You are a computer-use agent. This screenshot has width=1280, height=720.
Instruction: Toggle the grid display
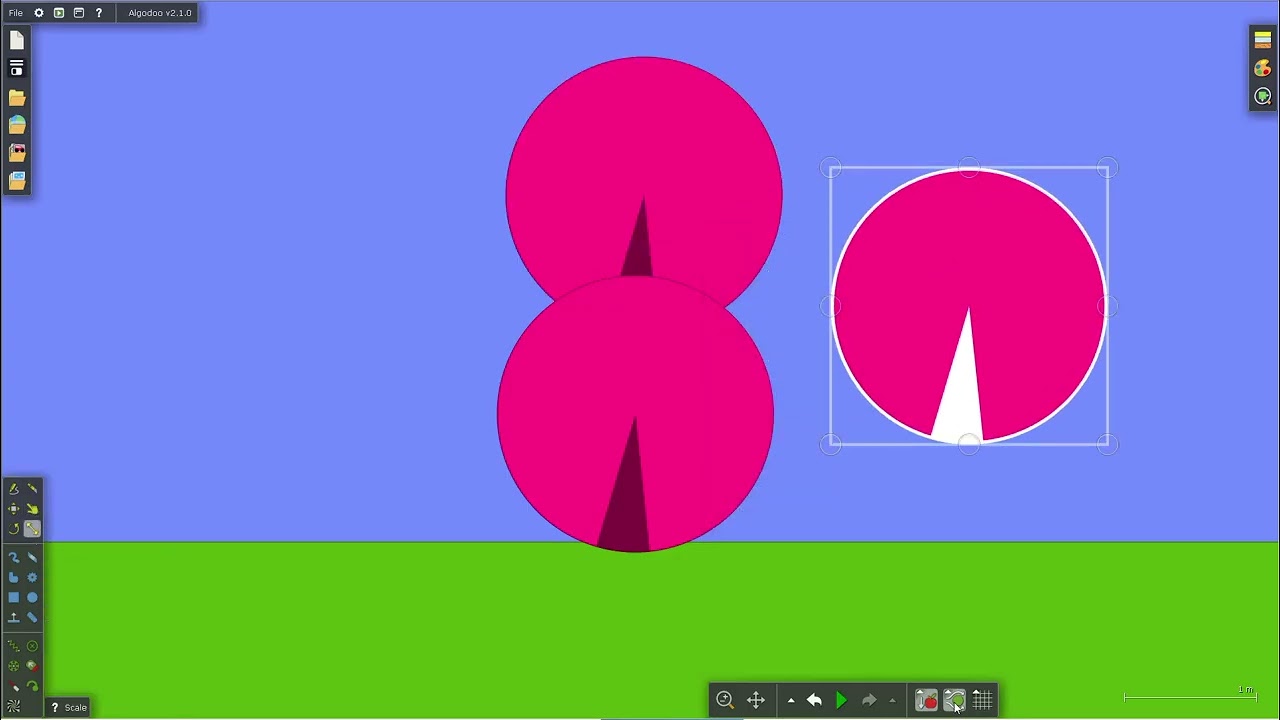982,700
